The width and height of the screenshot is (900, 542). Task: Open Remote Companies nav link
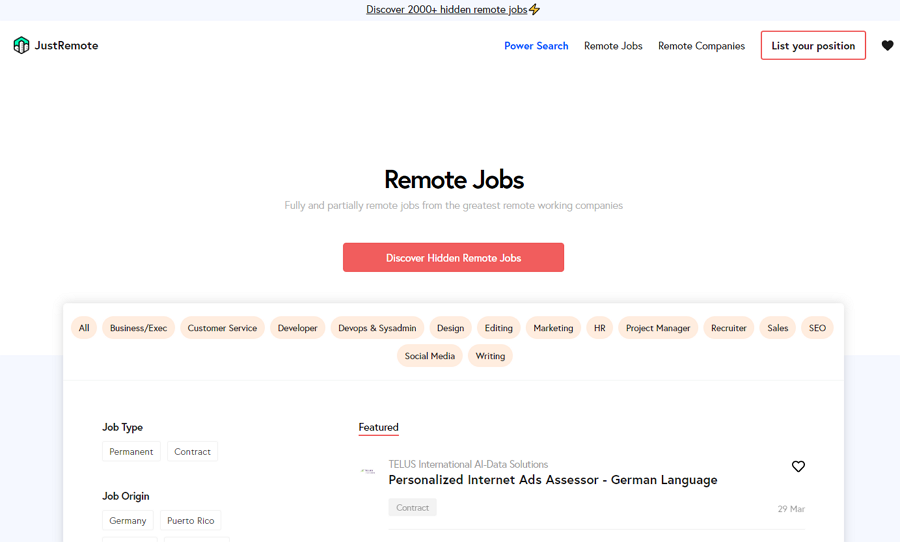[701, 45]
